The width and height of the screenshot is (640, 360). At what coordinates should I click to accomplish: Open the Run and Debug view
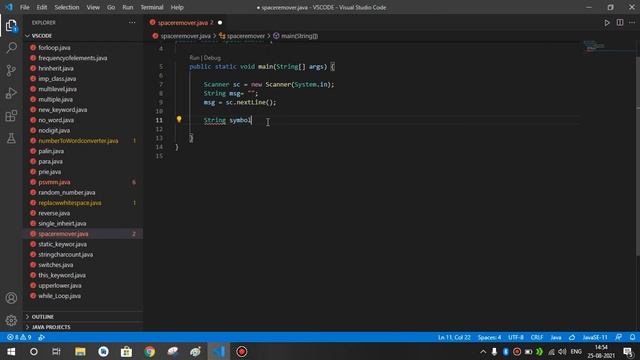coord(11,93)
